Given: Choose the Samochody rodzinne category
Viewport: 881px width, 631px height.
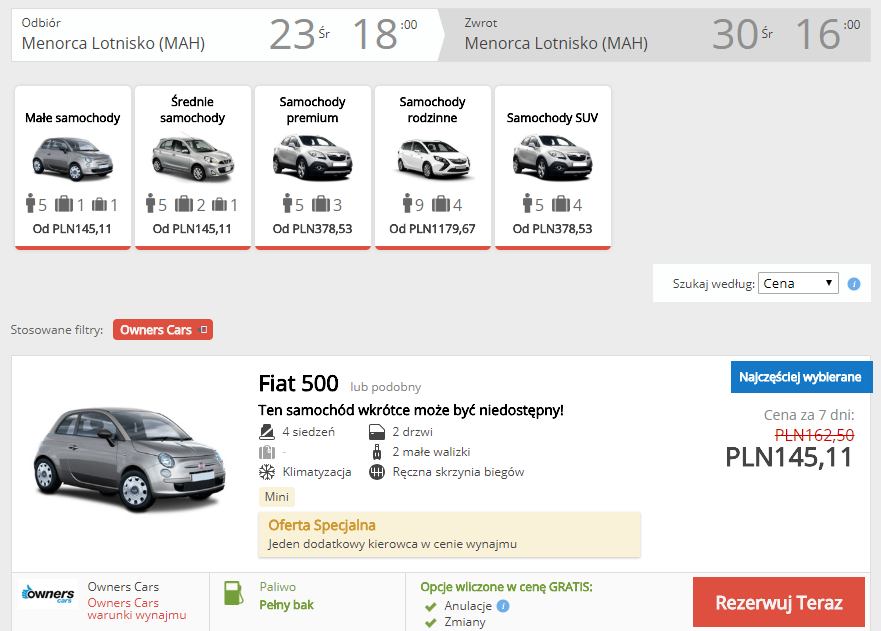Looking at the screenshot, I should (x=432, y=167).
